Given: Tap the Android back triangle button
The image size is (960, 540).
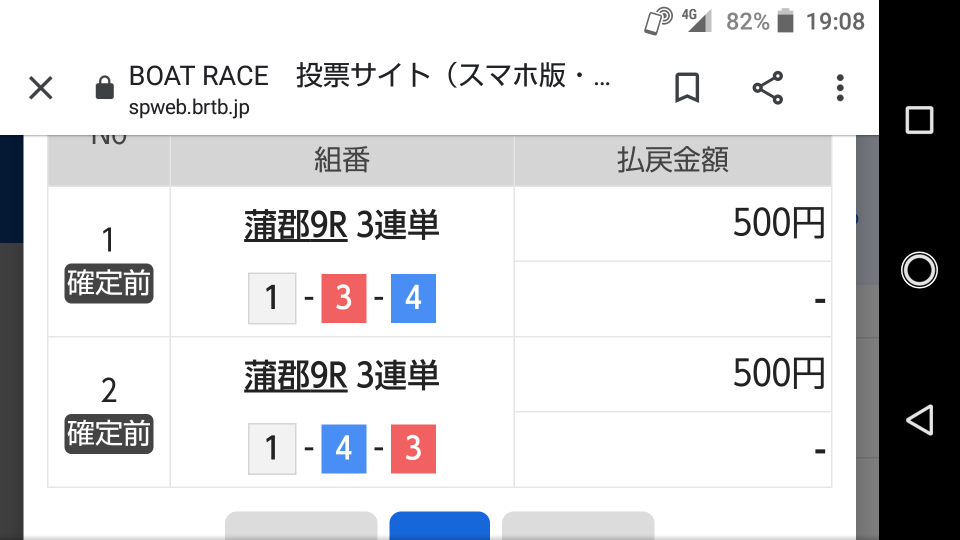Looking at the screenshot, I should coord(919,420).
